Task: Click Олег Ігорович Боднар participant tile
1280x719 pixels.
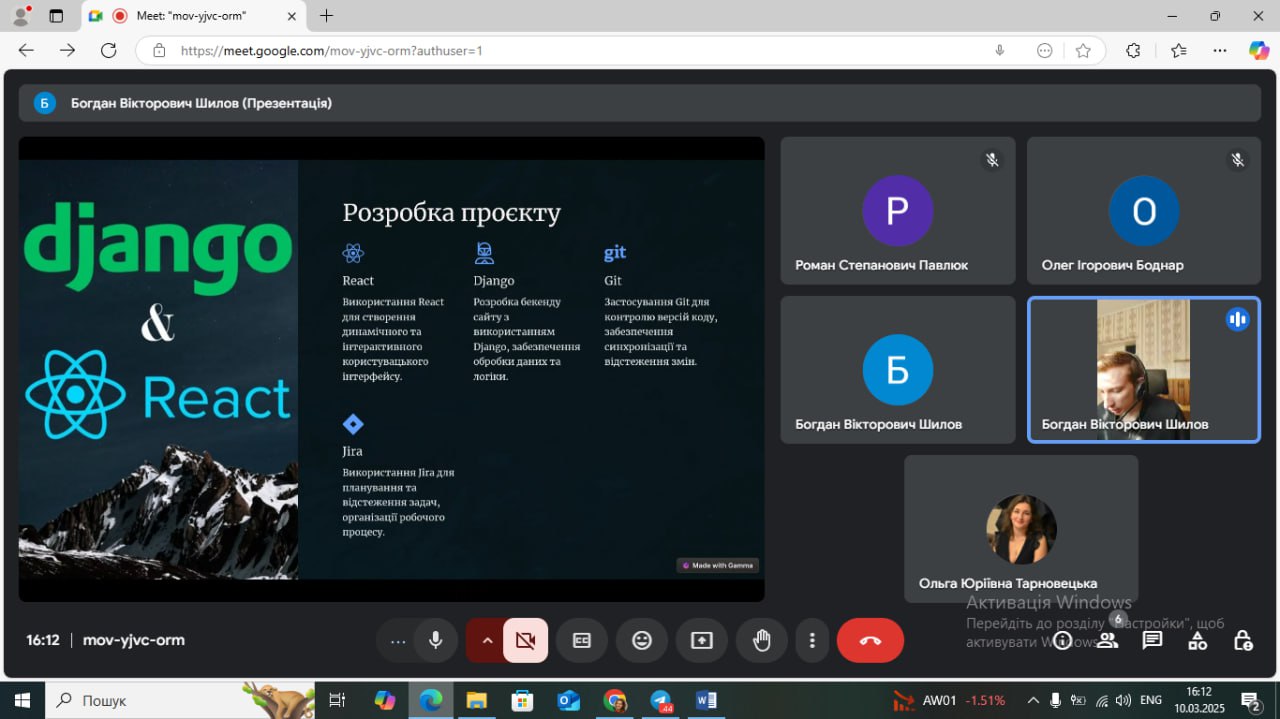Action: pyautogui.click(x=1144, y=211)
